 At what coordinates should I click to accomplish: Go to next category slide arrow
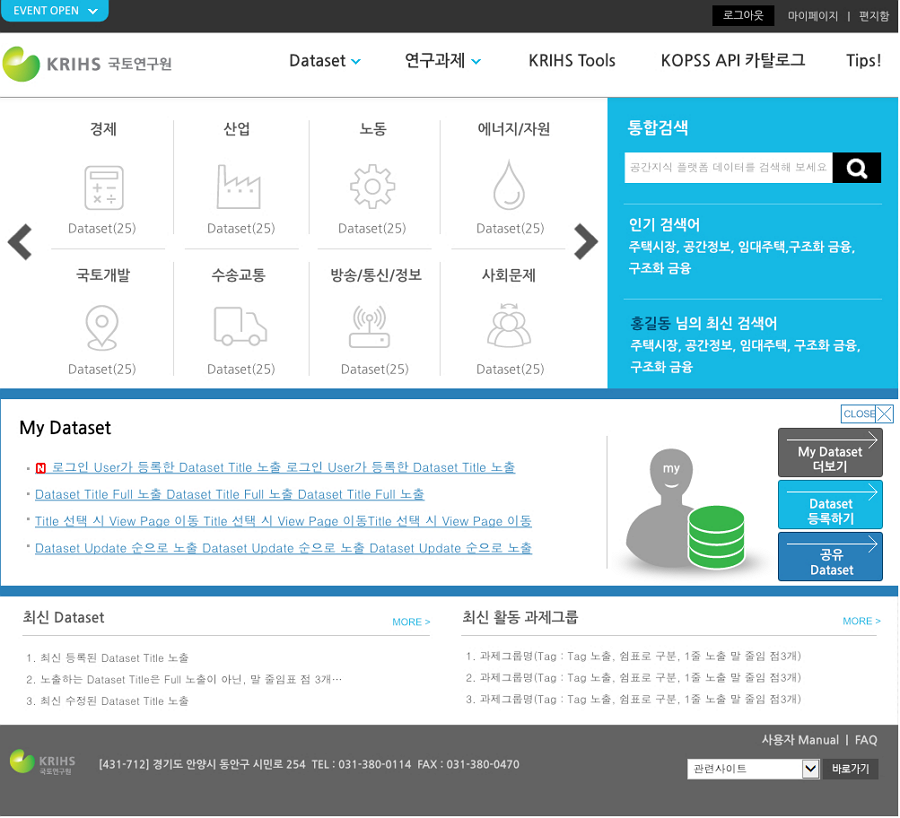click(586, 241)
